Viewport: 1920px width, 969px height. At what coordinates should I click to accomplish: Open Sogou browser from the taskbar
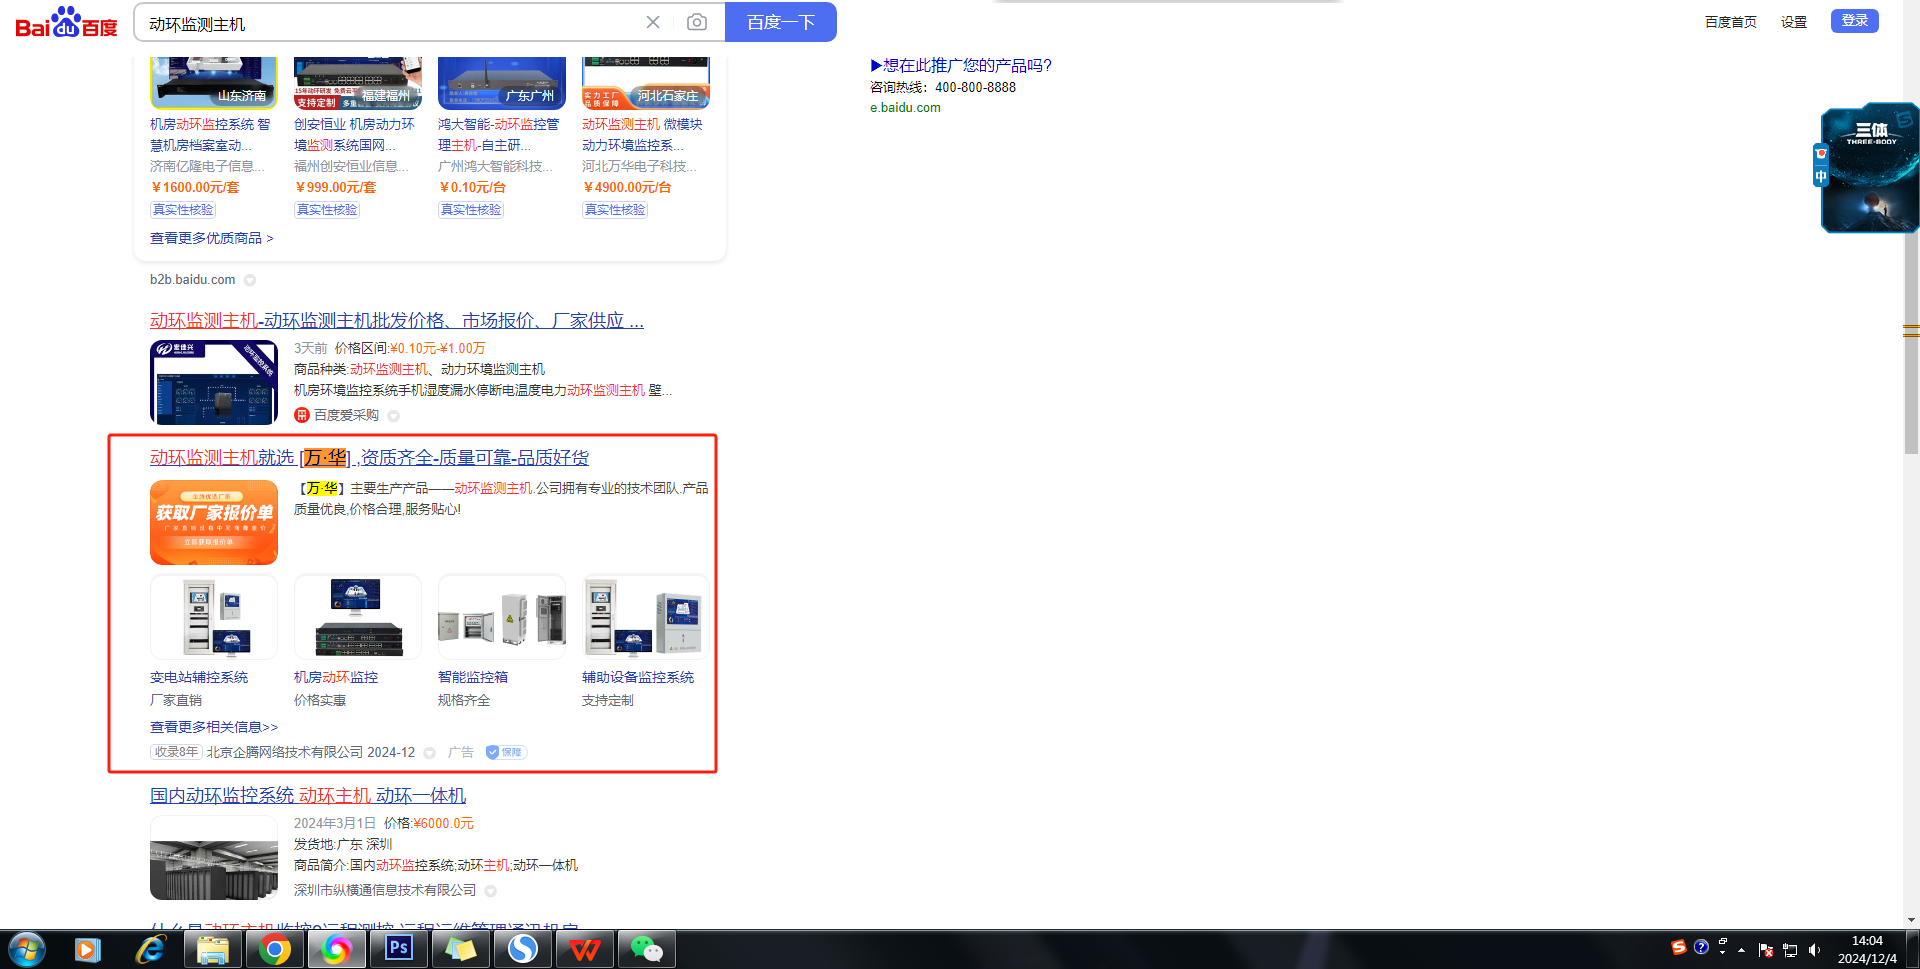click(x=523, y=949)
